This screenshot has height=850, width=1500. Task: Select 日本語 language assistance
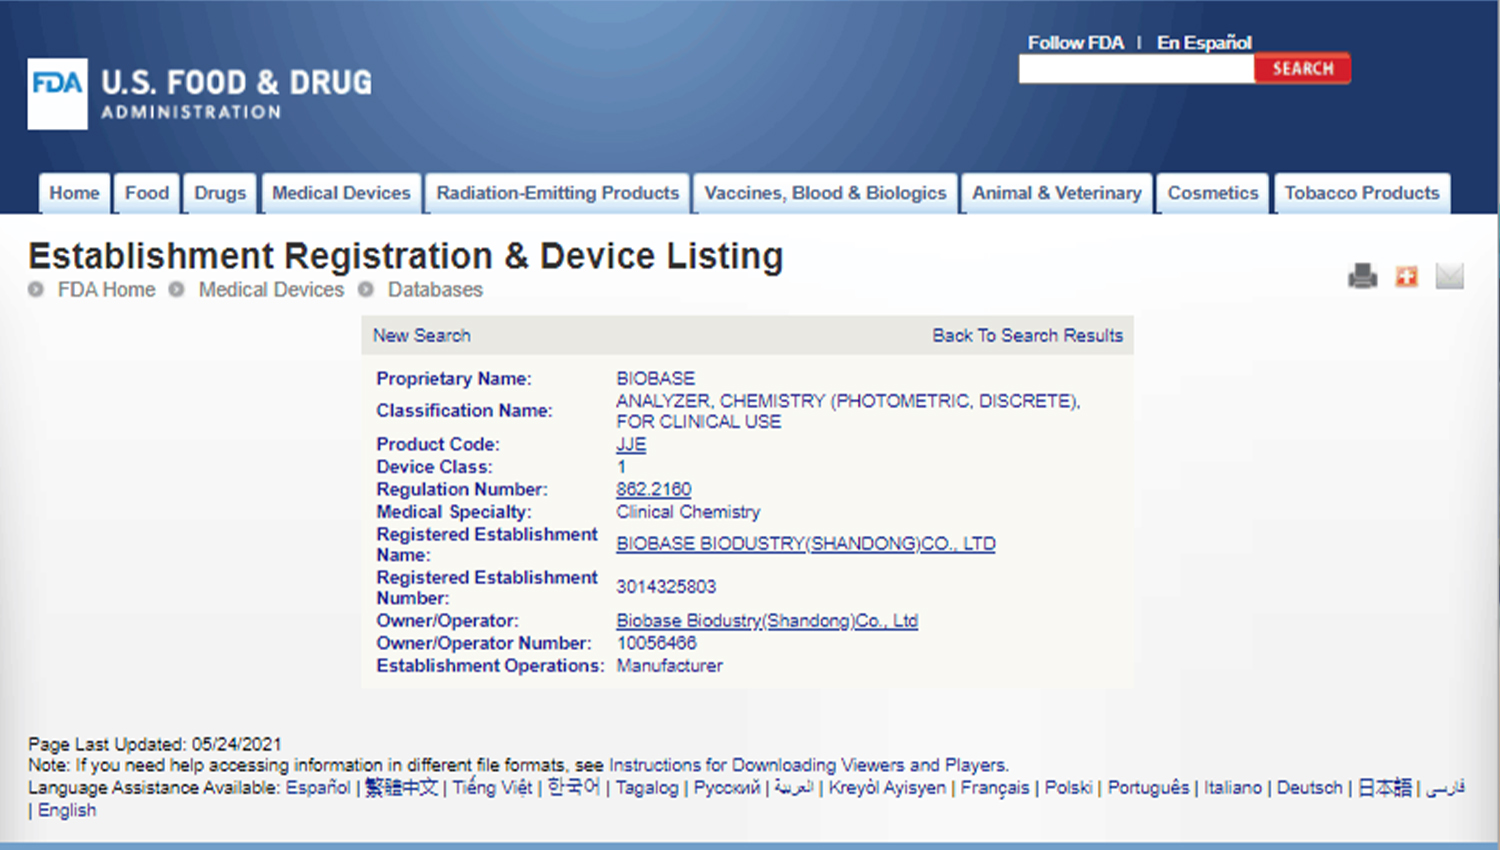[x=1385, y=788]
